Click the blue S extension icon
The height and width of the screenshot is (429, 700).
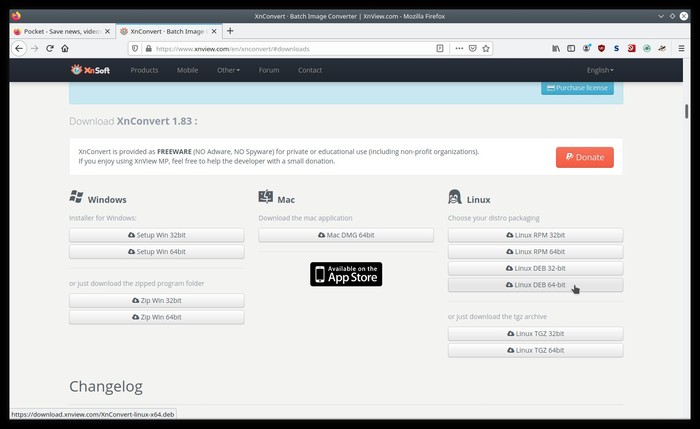pyautogui.click(x=616, y=48)
